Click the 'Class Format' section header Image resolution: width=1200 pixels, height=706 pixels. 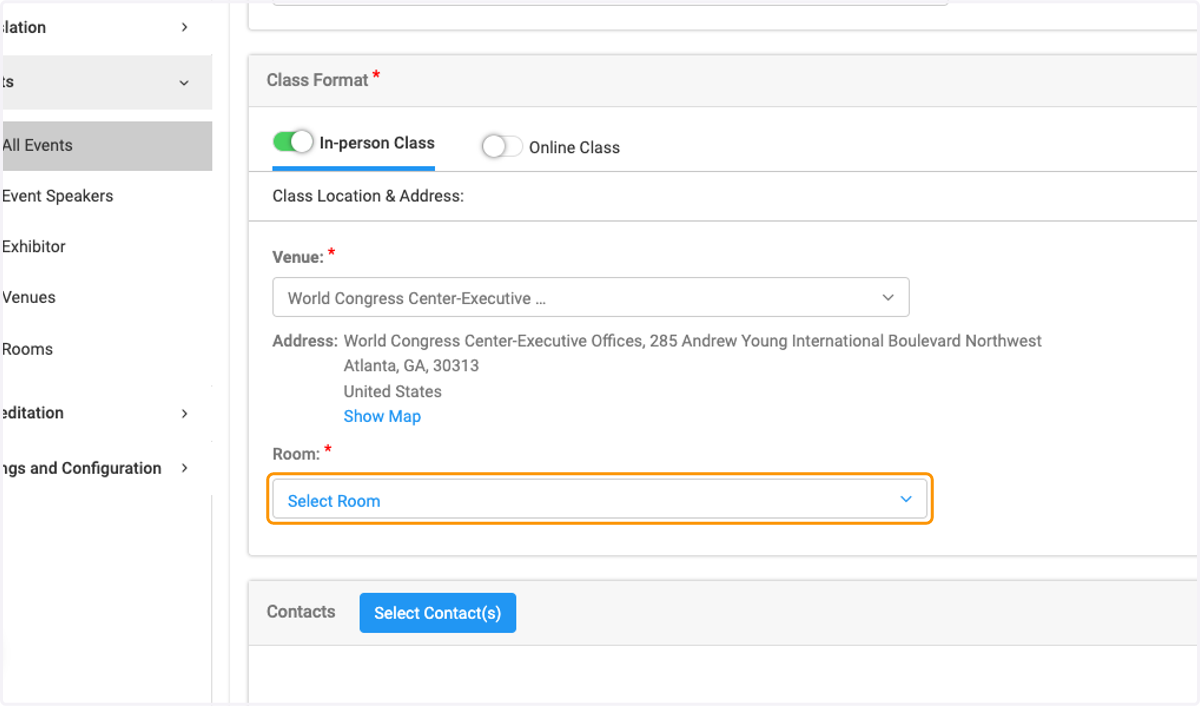[318, 80]
